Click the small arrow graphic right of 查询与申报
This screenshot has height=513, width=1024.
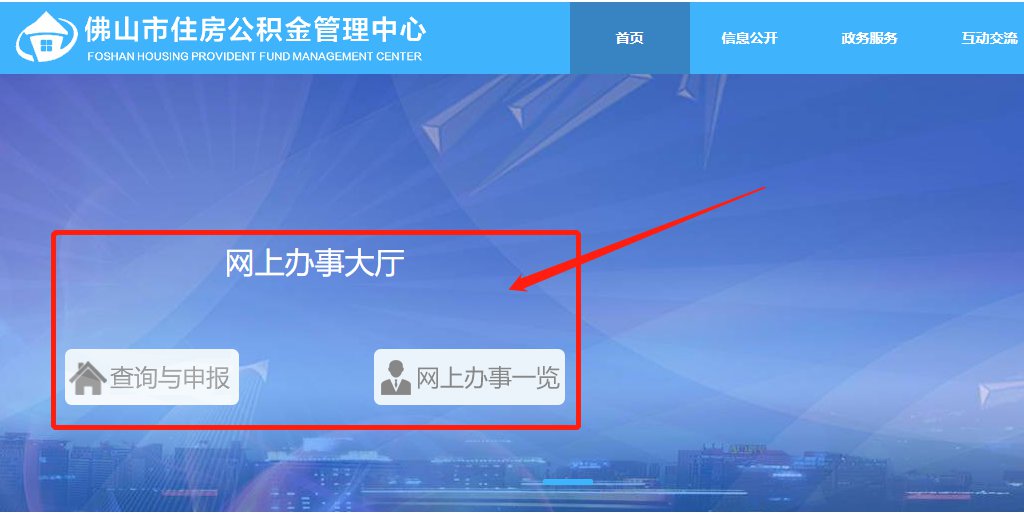tap(258, 372)
